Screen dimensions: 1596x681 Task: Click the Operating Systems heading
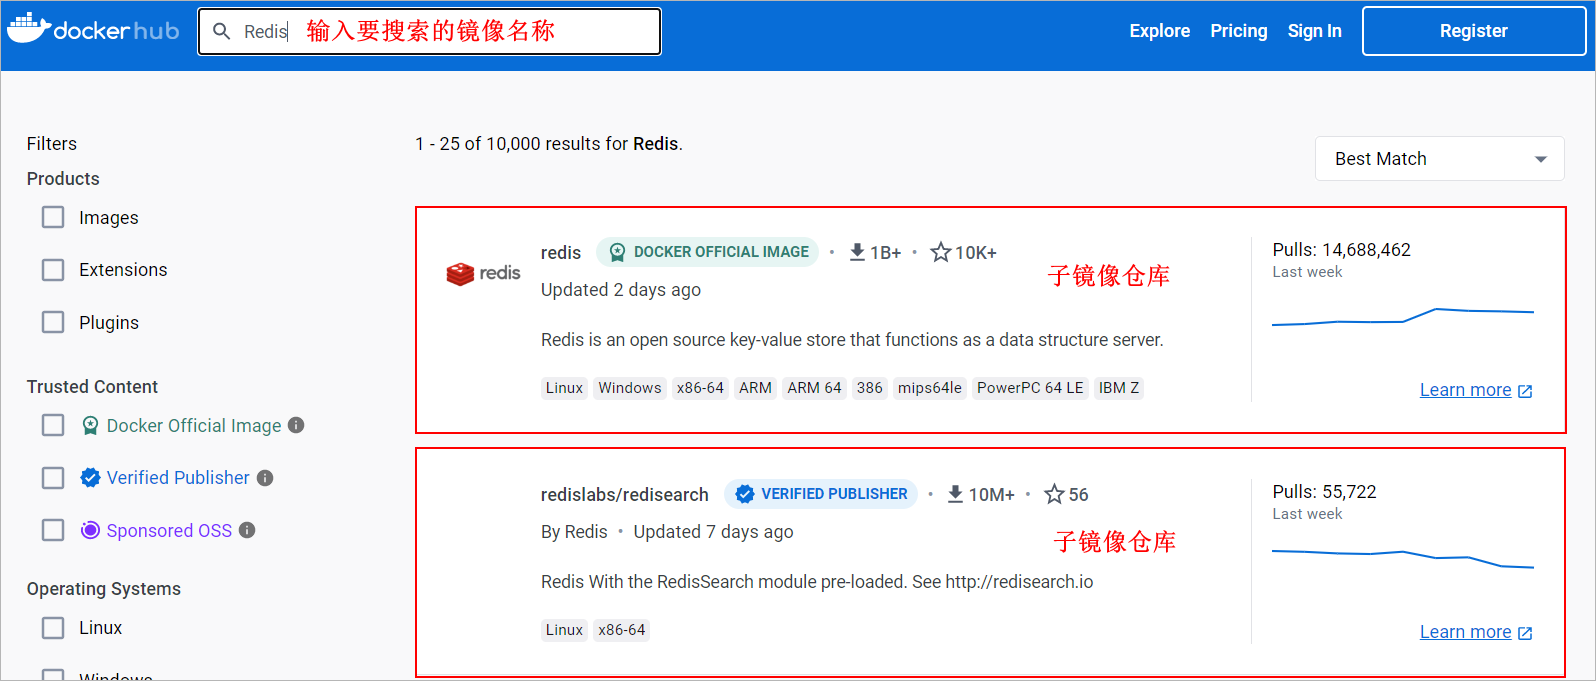point(104,589)
